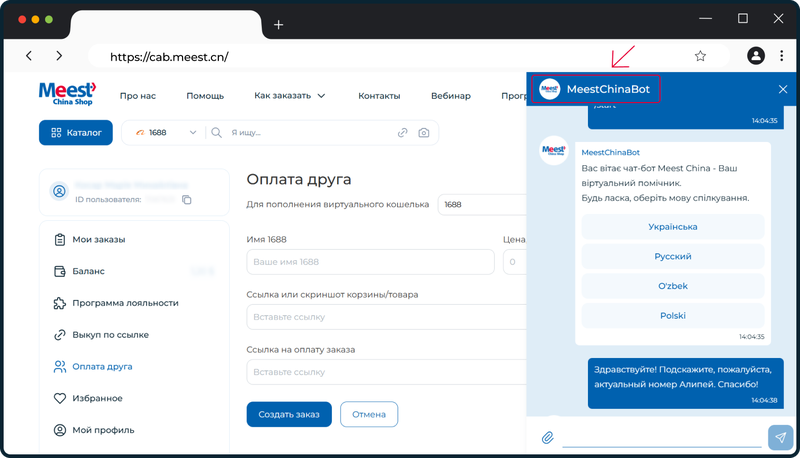Focus the chat message input line
The width and height of the screenshot is (800, 458).
[x=662, y=438]
